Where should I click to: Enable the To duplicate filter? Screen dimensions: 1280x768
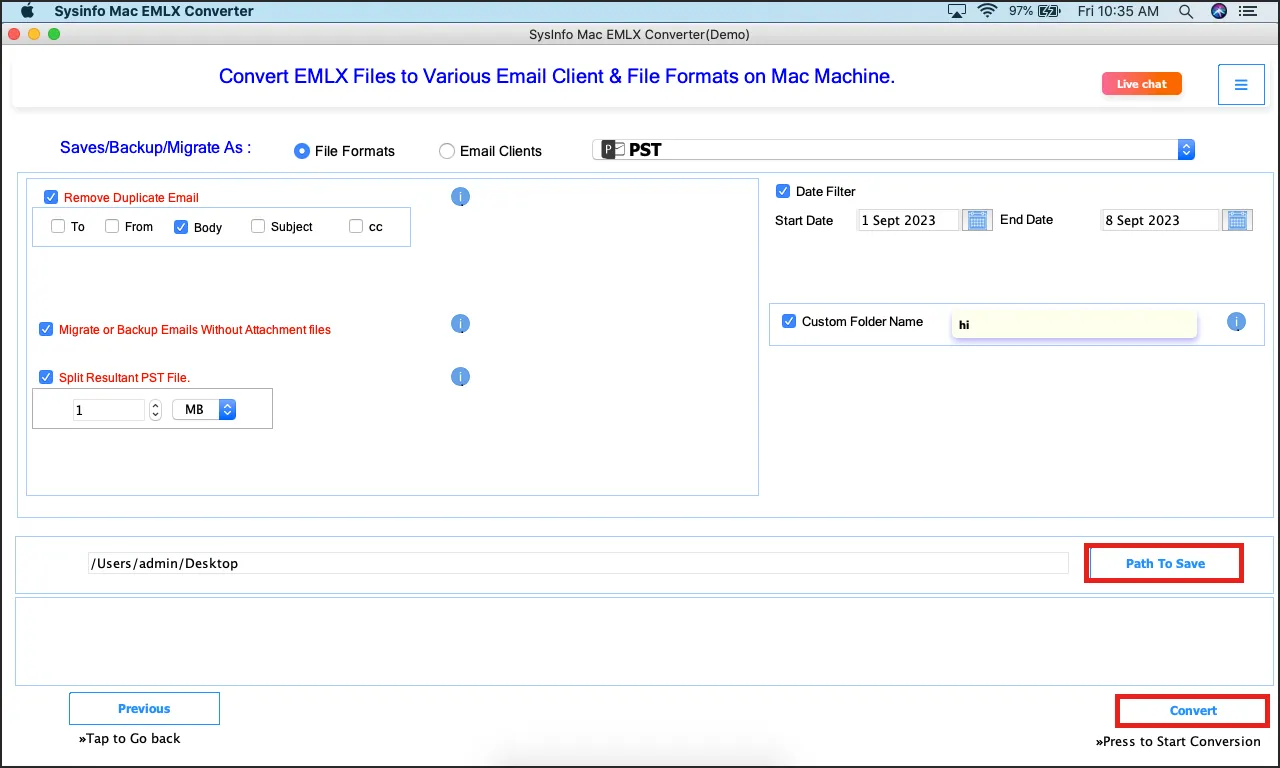(x=58, y=226)
